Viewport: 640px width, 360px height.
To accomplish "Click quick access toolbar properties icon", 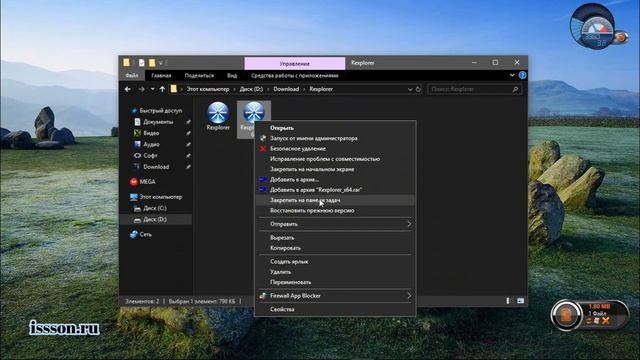I will point(141,63).
